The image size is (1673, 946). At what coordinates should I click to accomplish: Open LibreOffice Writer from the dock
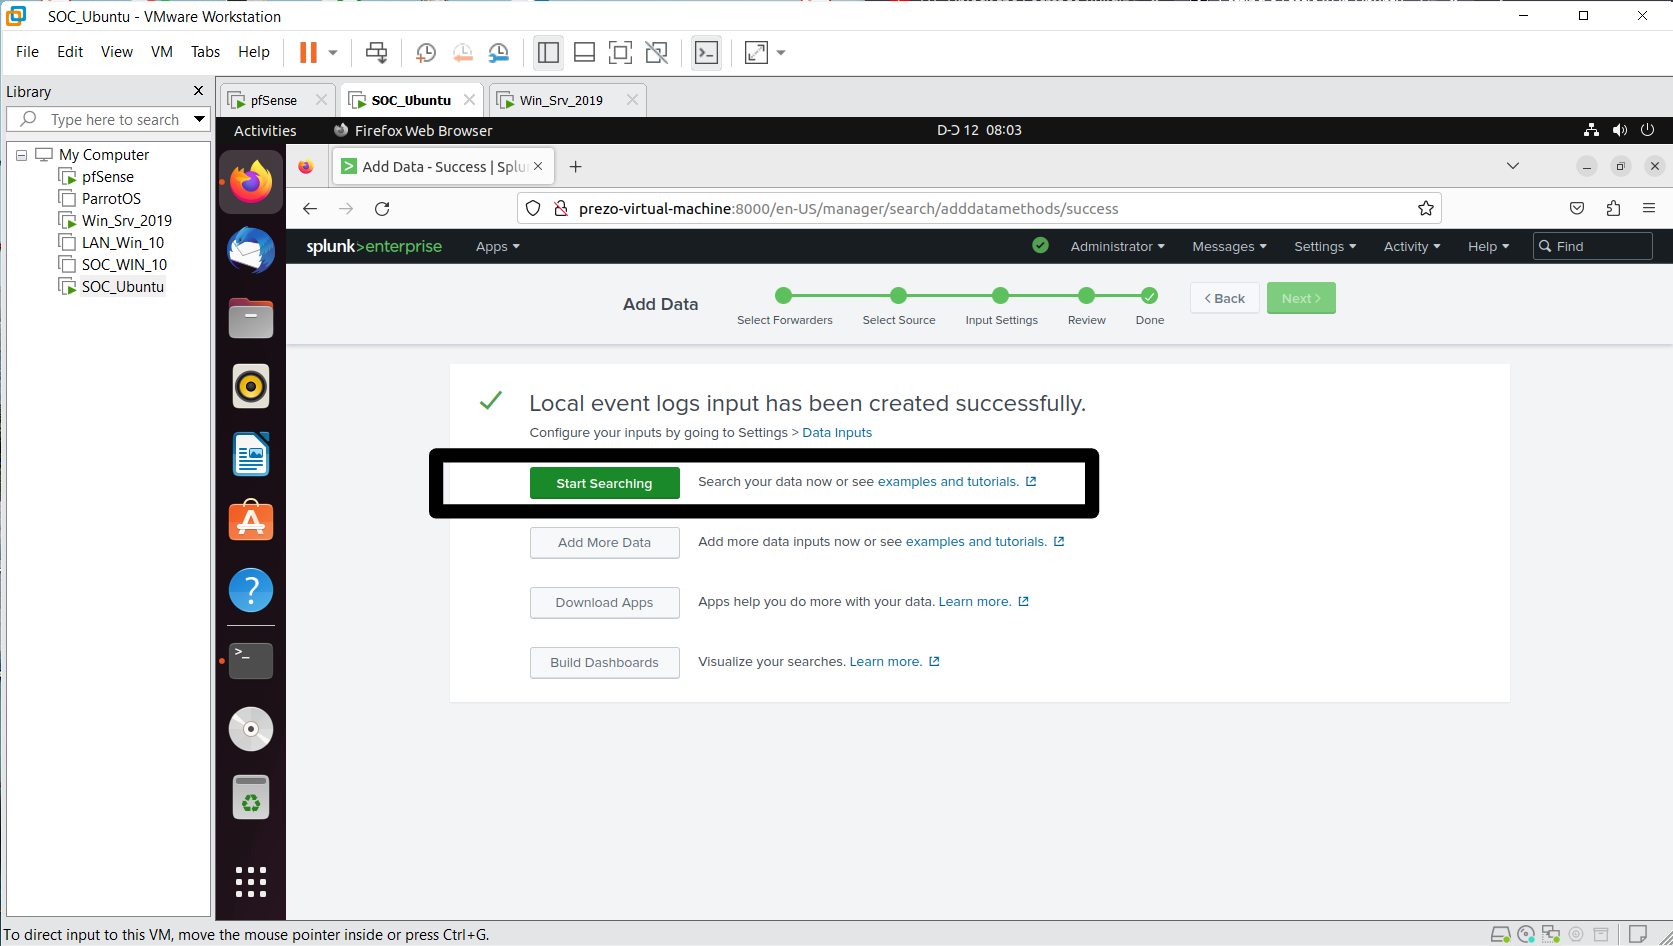251,454
